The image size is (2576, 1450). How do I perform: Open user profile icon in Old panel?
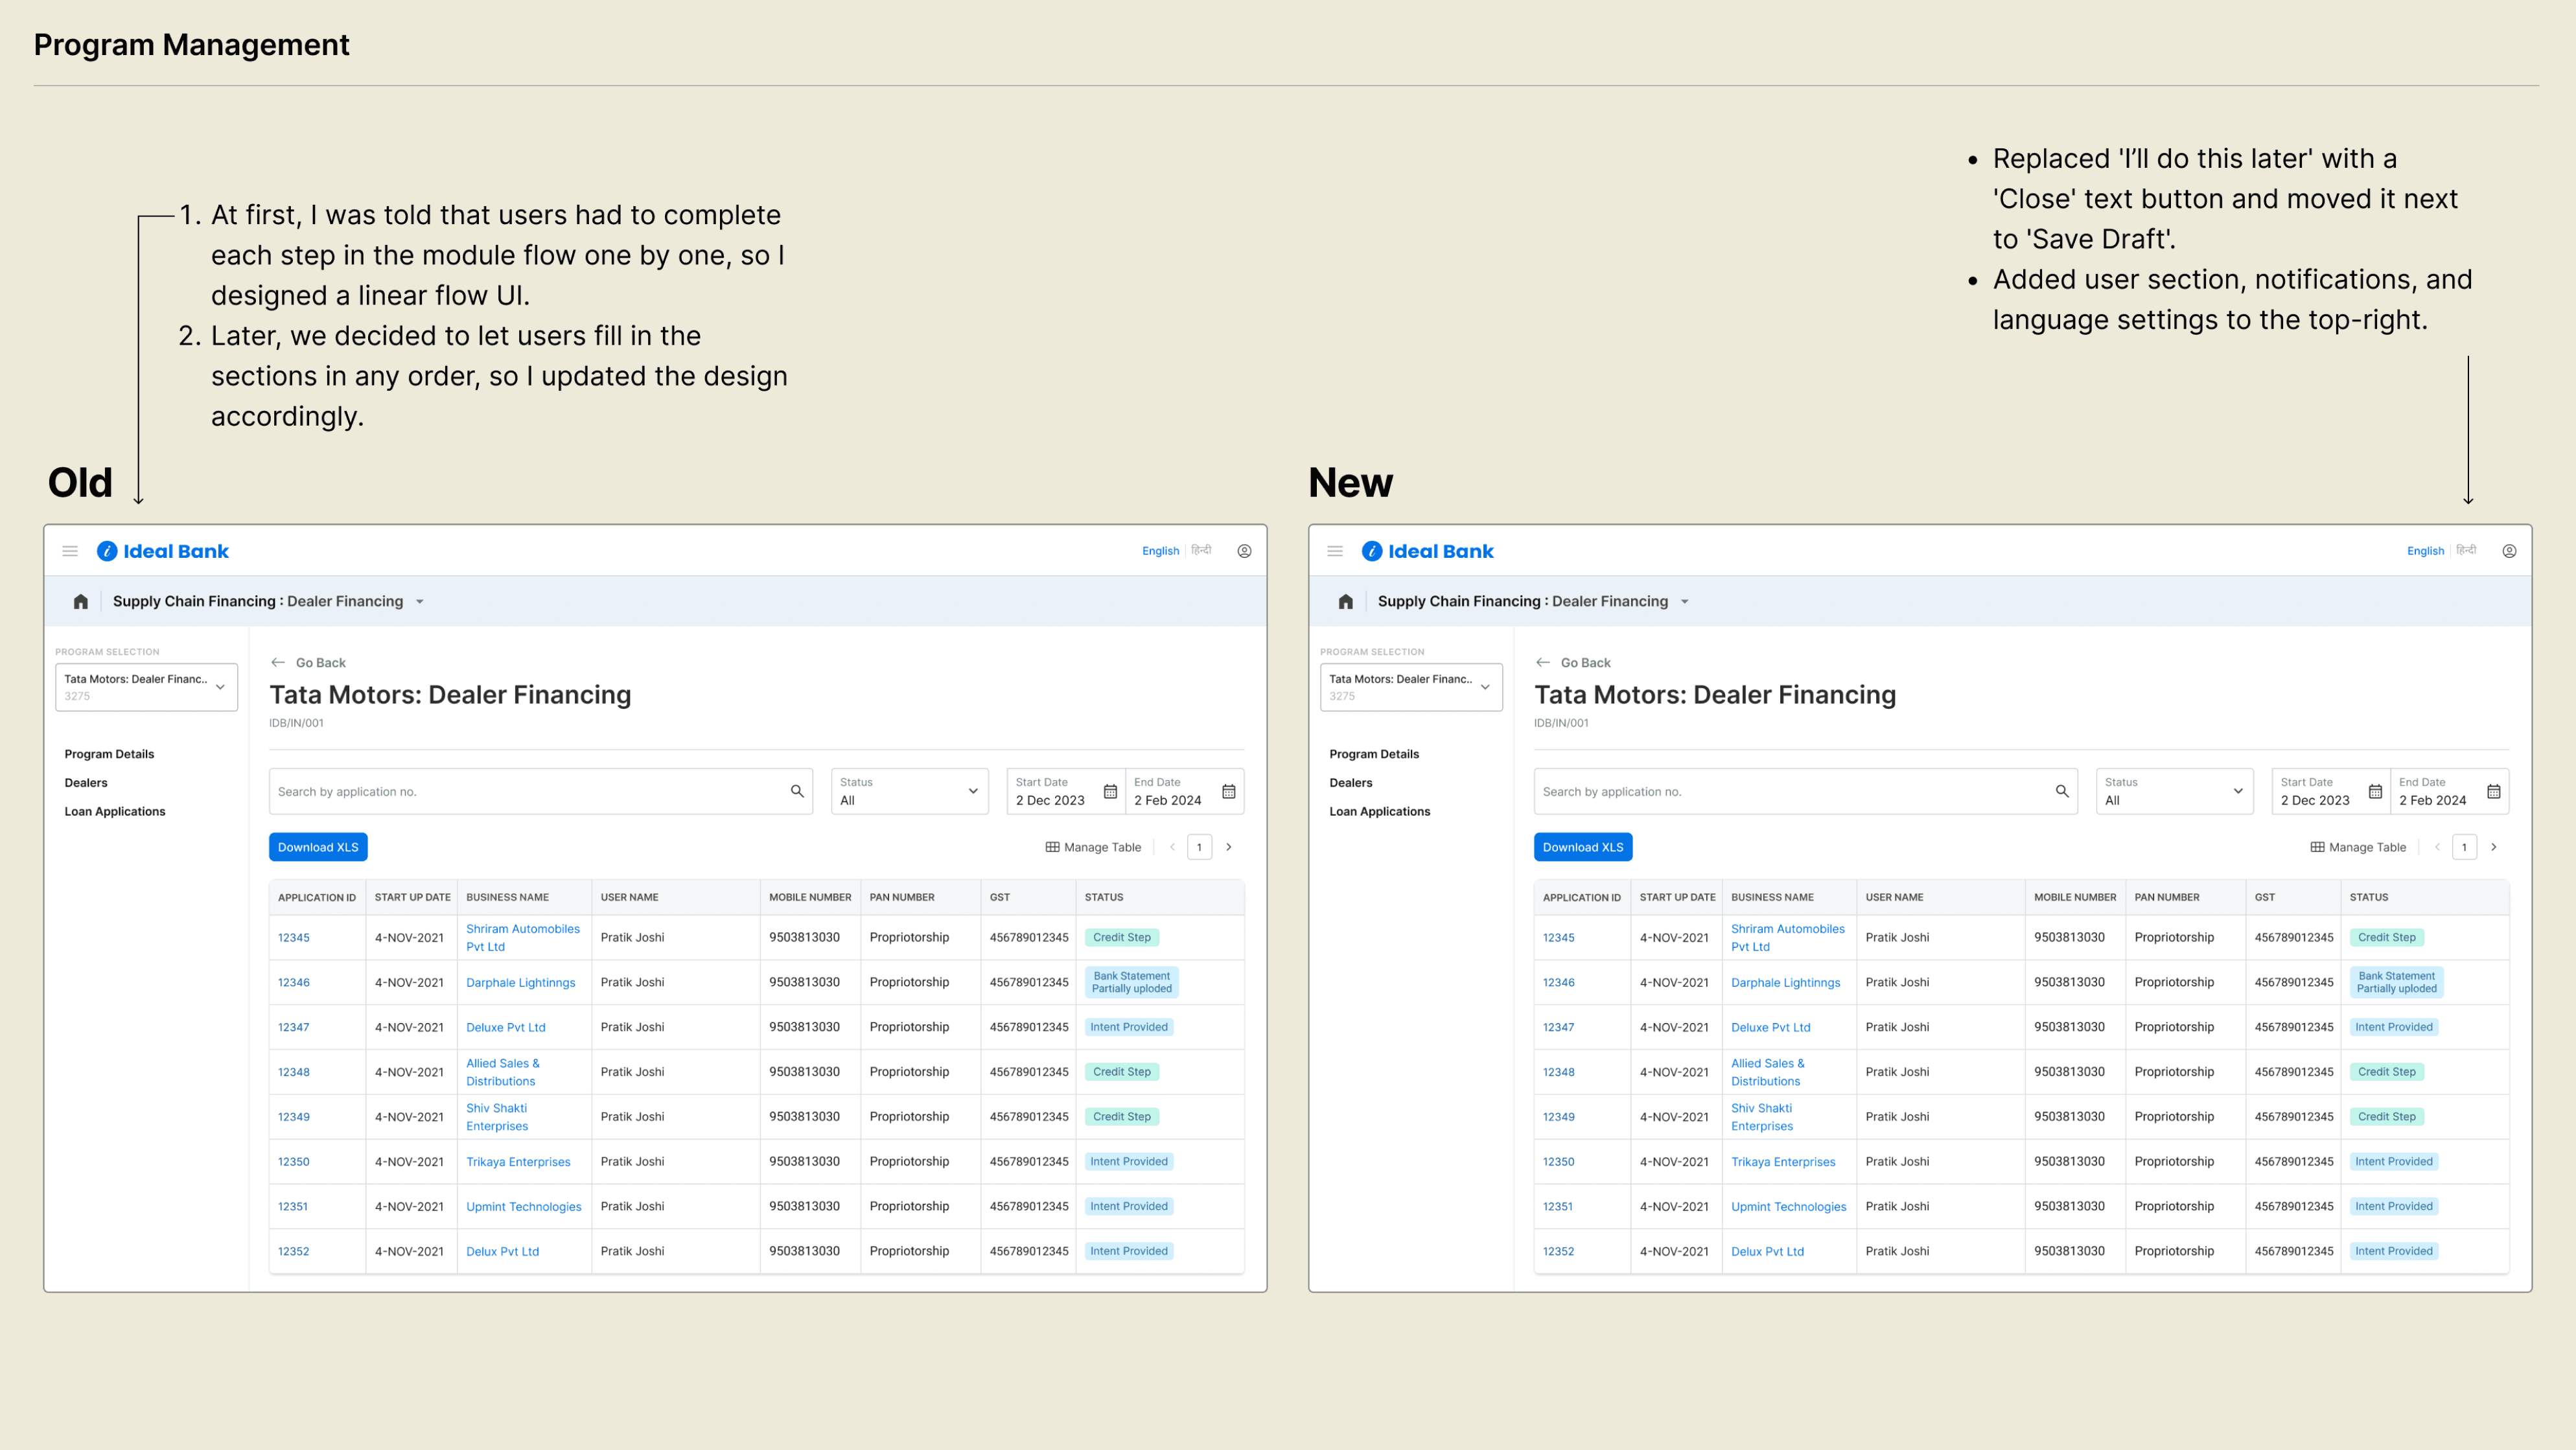click(1244, 551)
